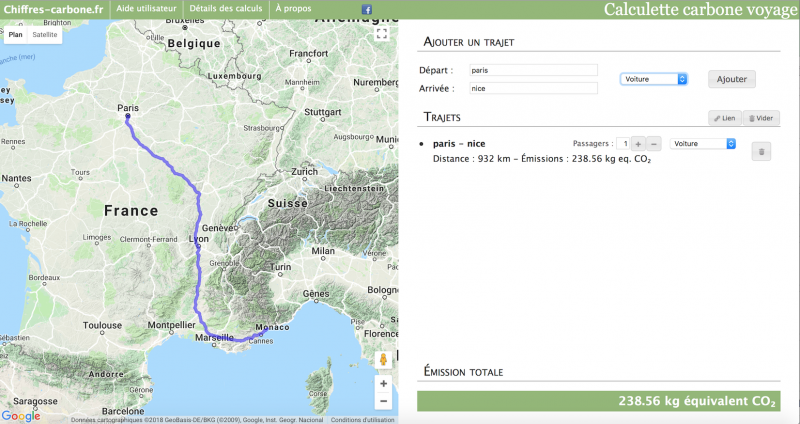The image size is (800, 424).
Task: Delete the paris - nice trip
Action: (761, 152)
